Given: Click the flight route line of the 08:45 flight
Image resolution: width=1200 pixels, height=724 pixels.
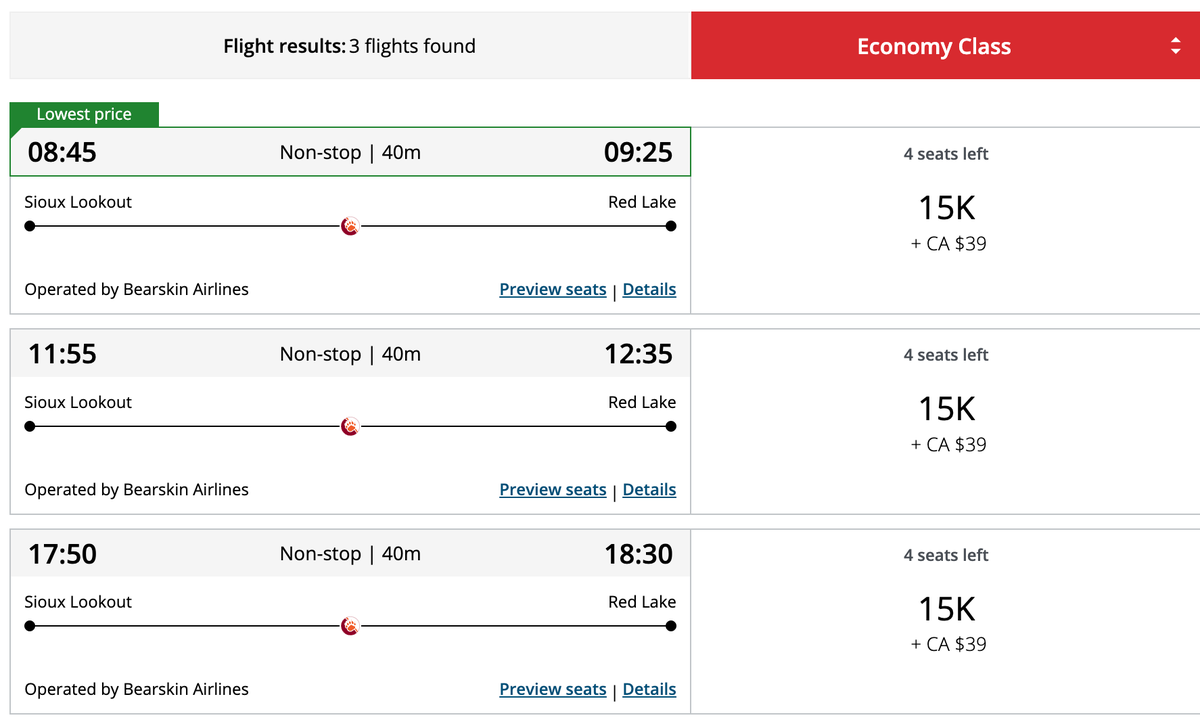Looking at the screenshot, I should tap(200, 226).
